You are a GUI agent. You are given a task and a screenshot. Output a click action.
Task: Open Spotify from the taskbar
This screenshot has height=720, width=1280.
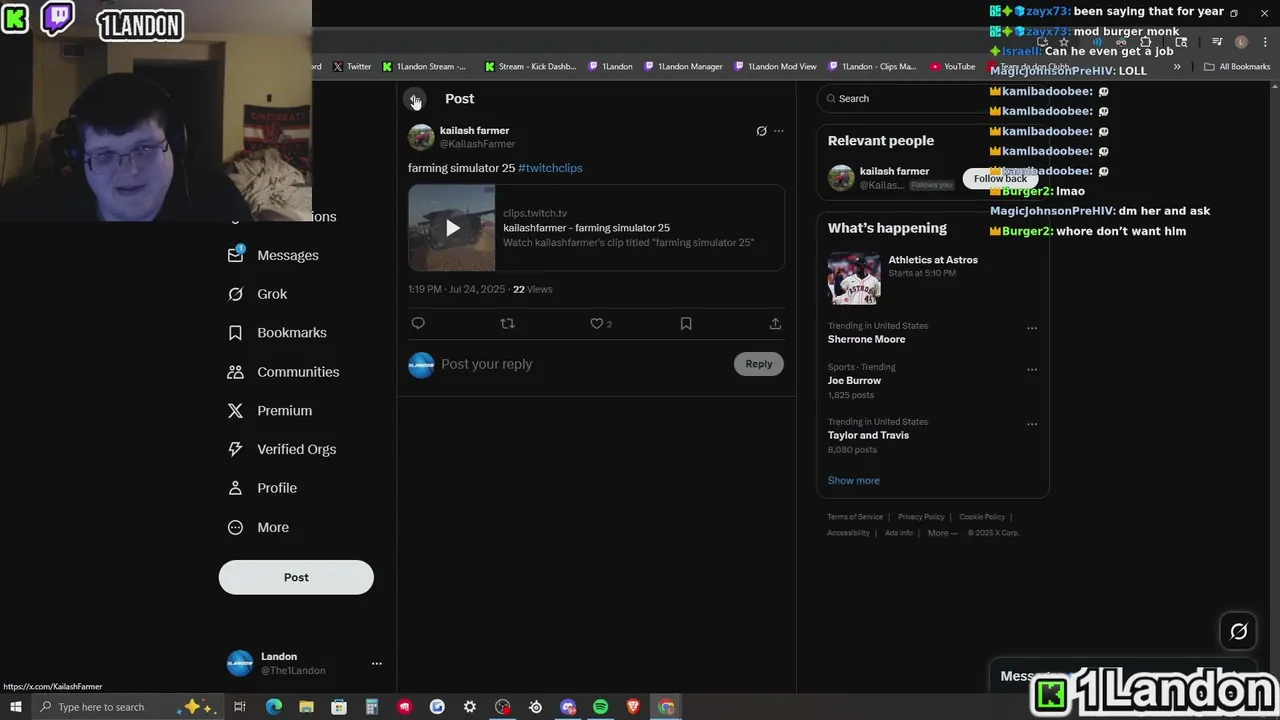click(600, 707)
